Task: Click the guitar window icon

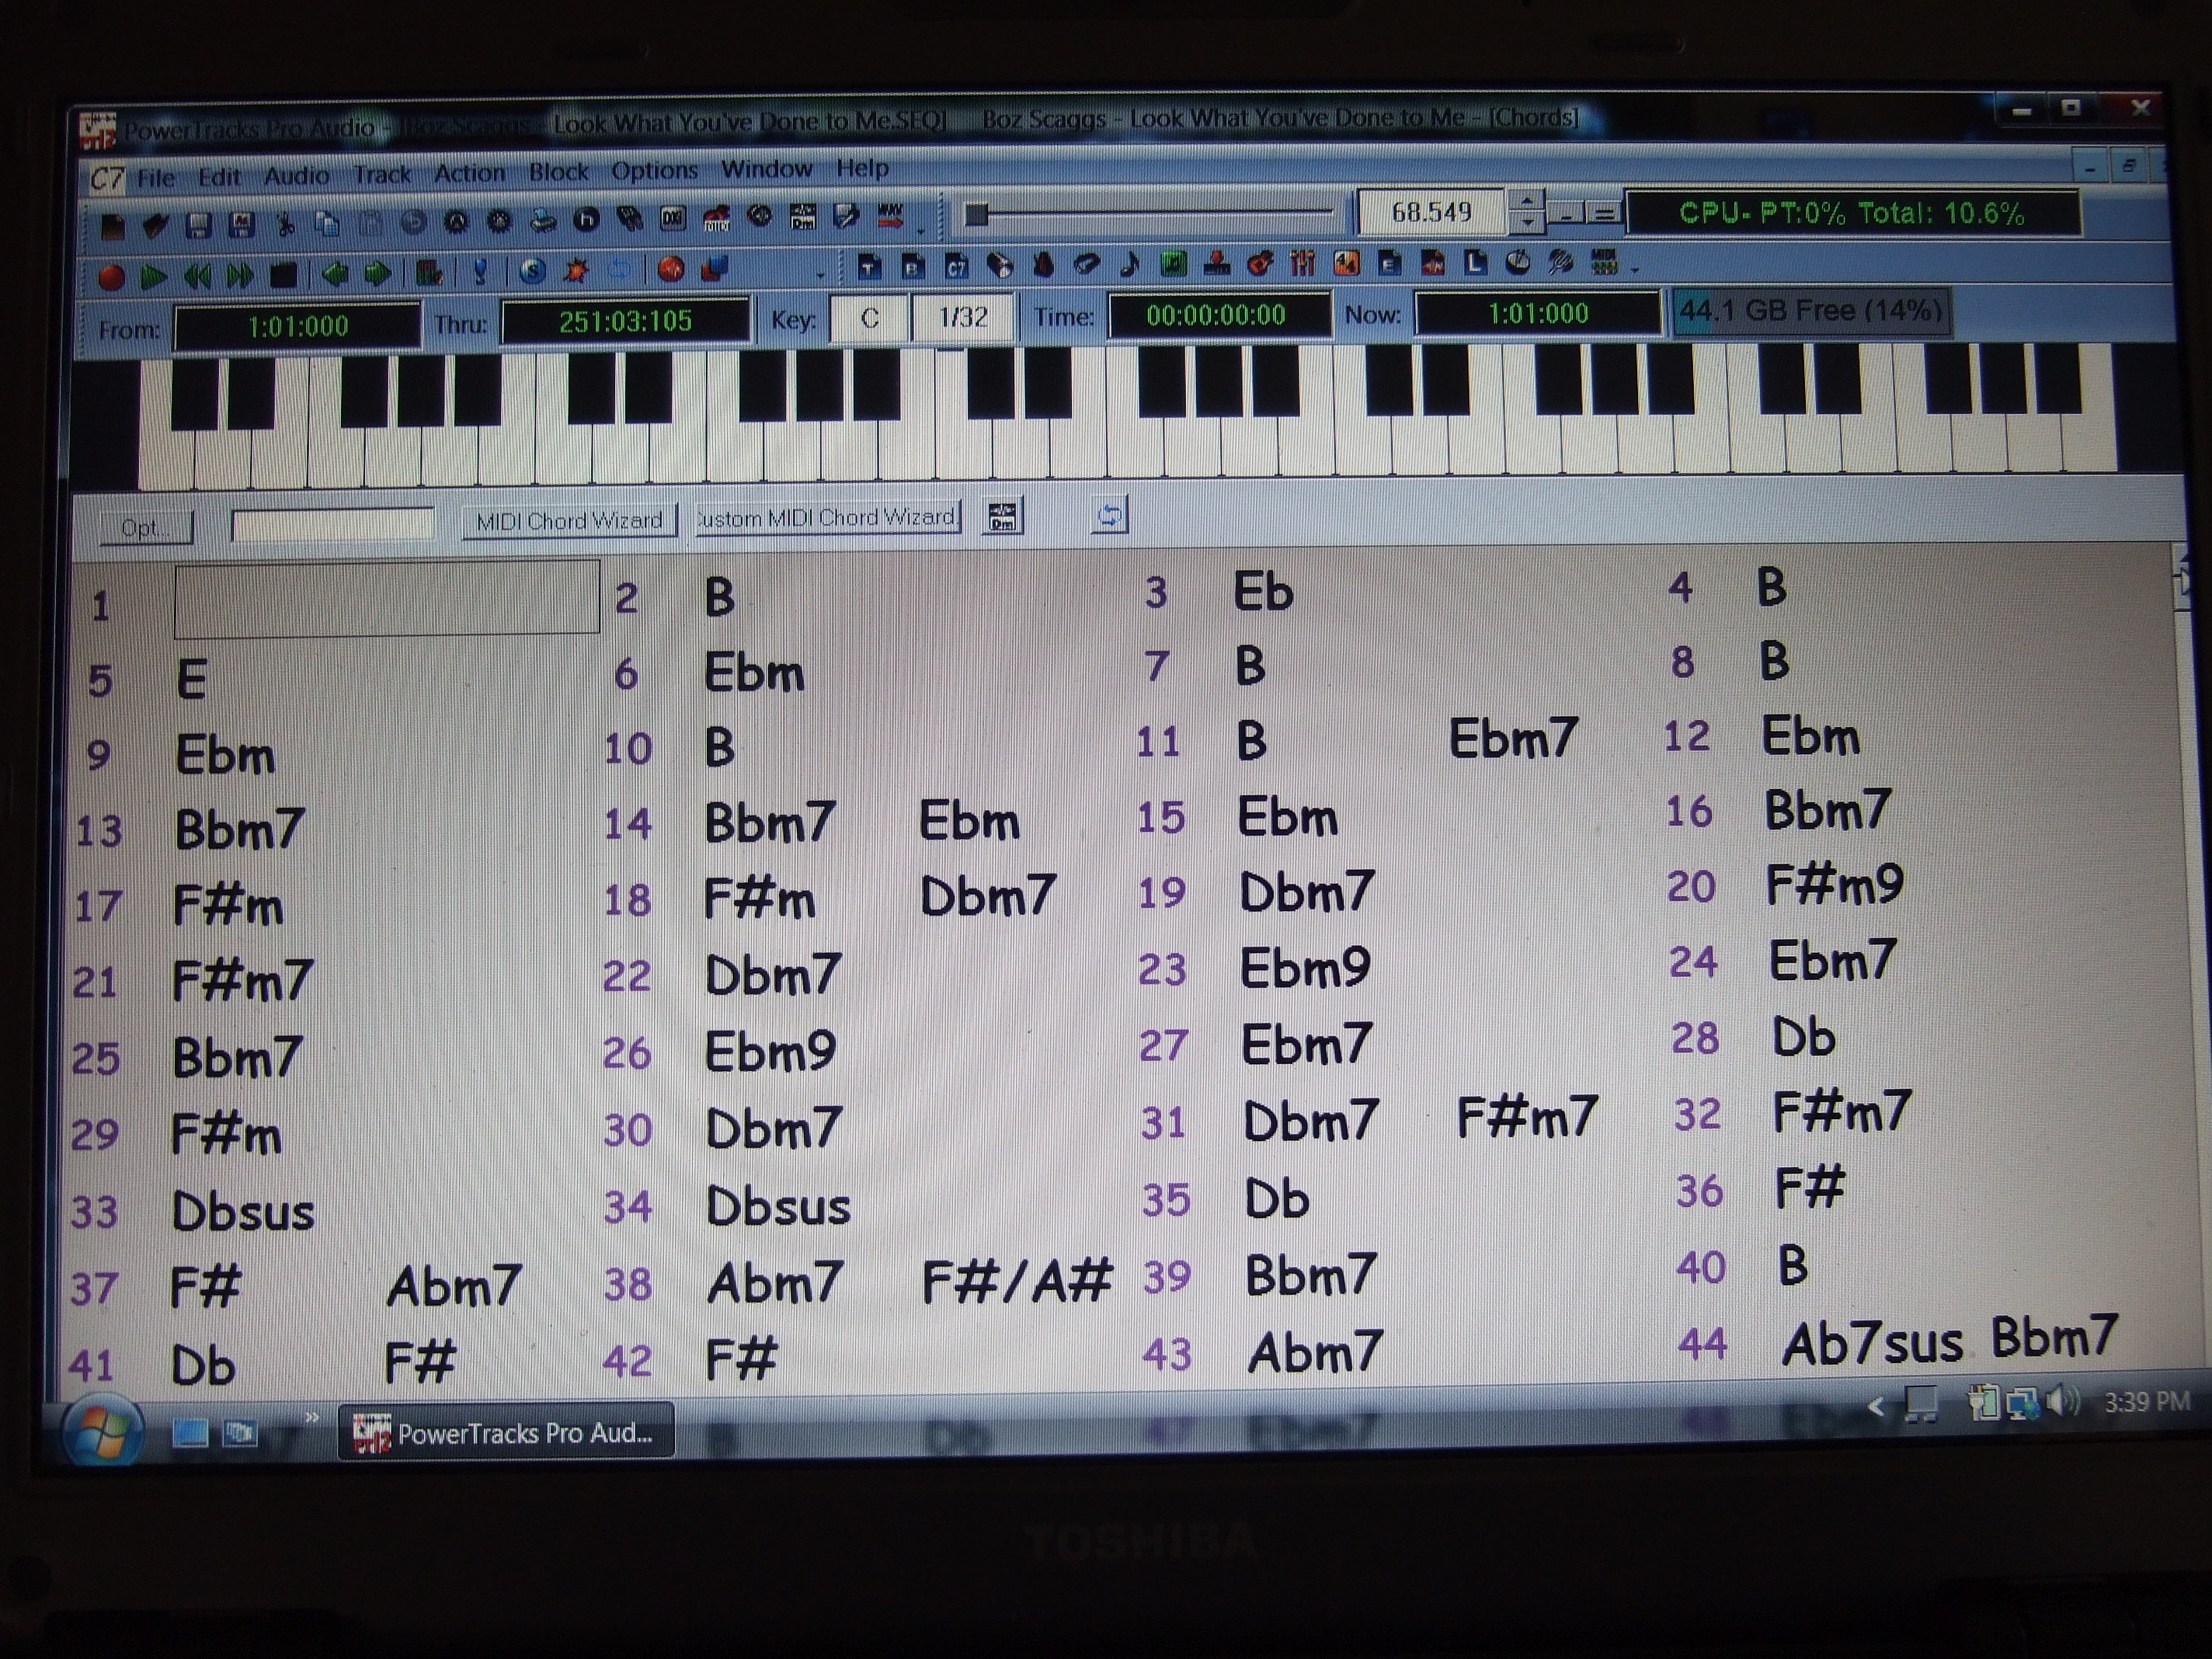Action: coord(1259,264)
